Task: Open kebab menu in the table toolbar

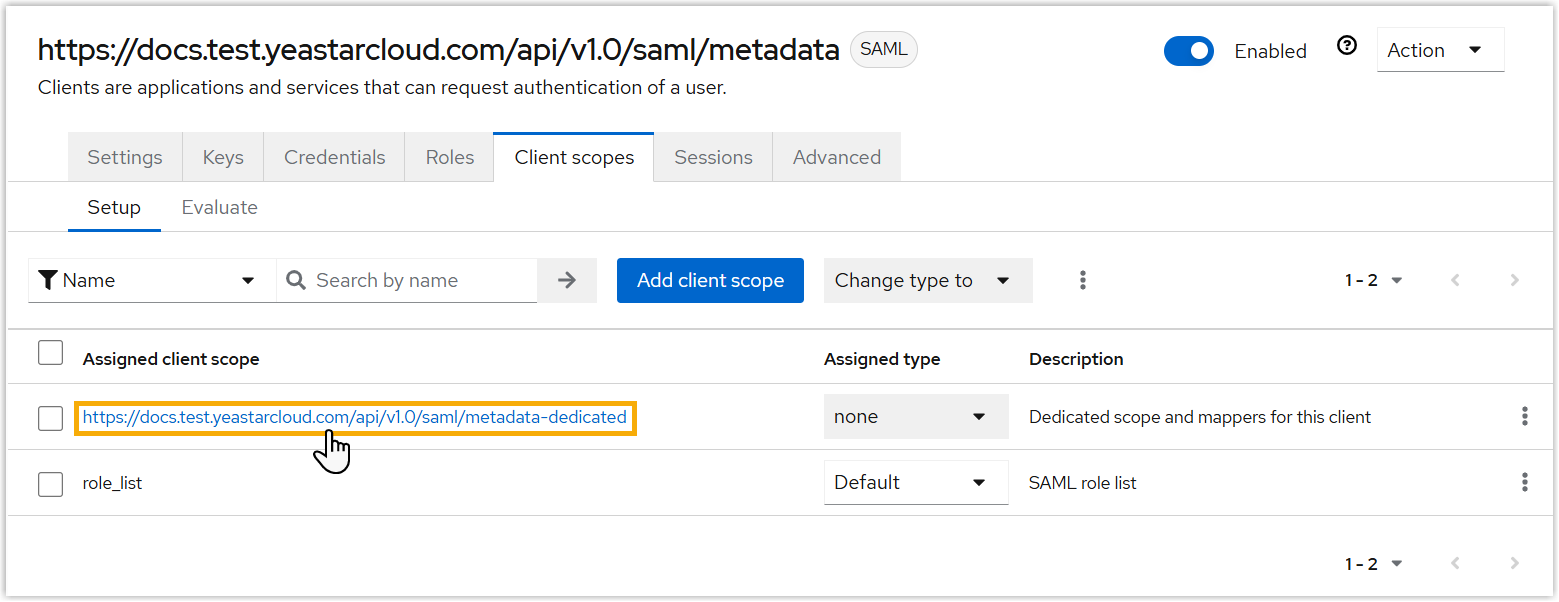Action: pyautogui.click(x=1083, y=280)
